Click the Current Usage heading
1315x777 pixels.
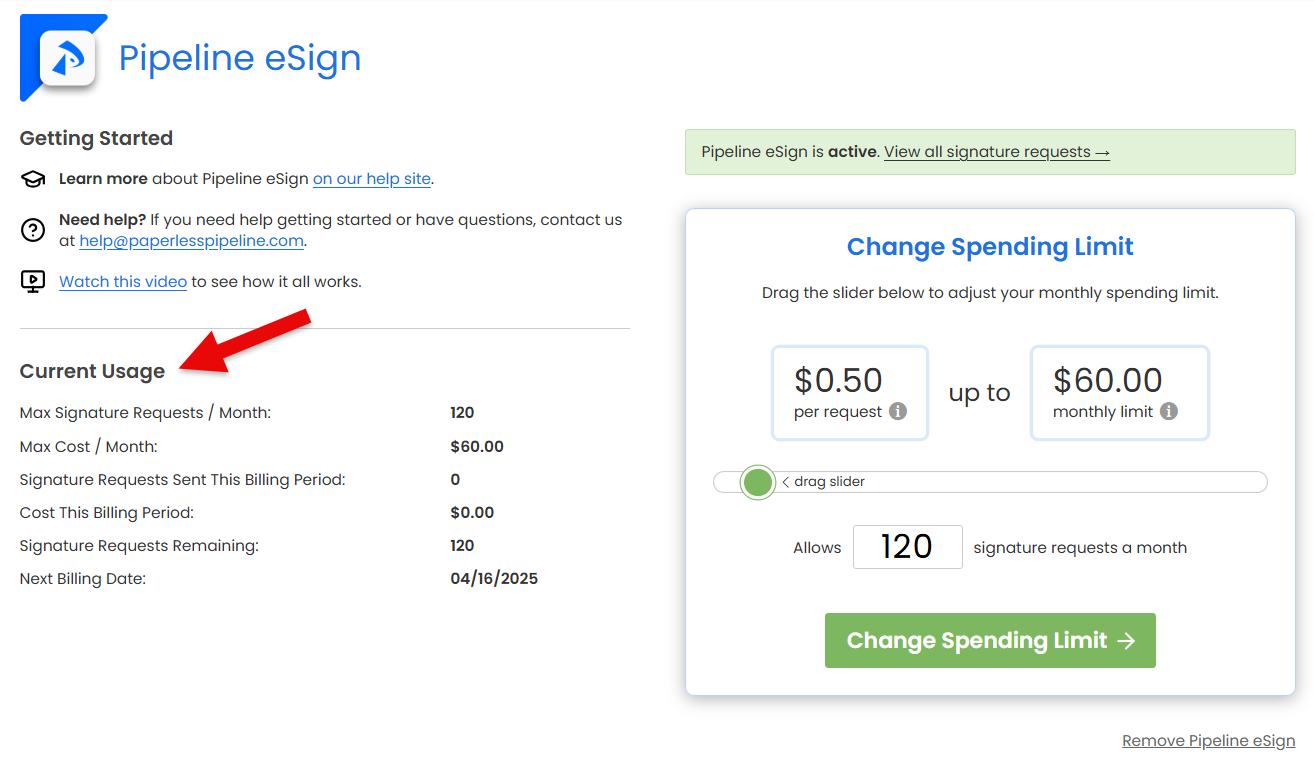(92, 371)
